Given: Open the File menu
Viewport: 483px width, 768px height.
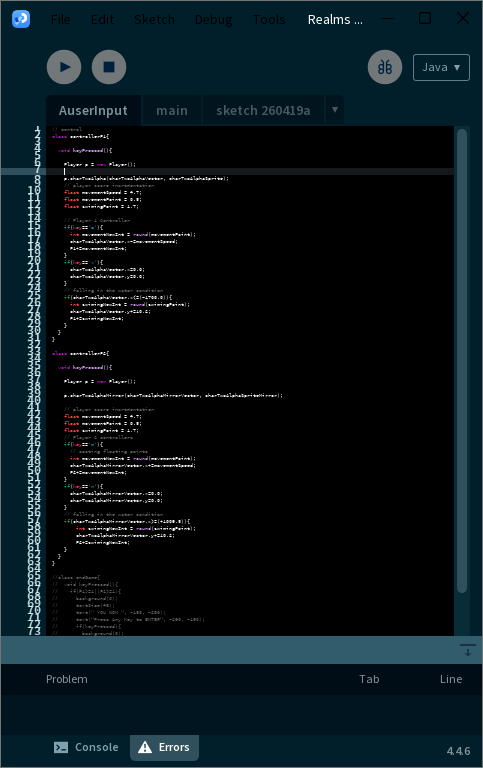Looking at the screenshot, I should [x=61, y=20].
